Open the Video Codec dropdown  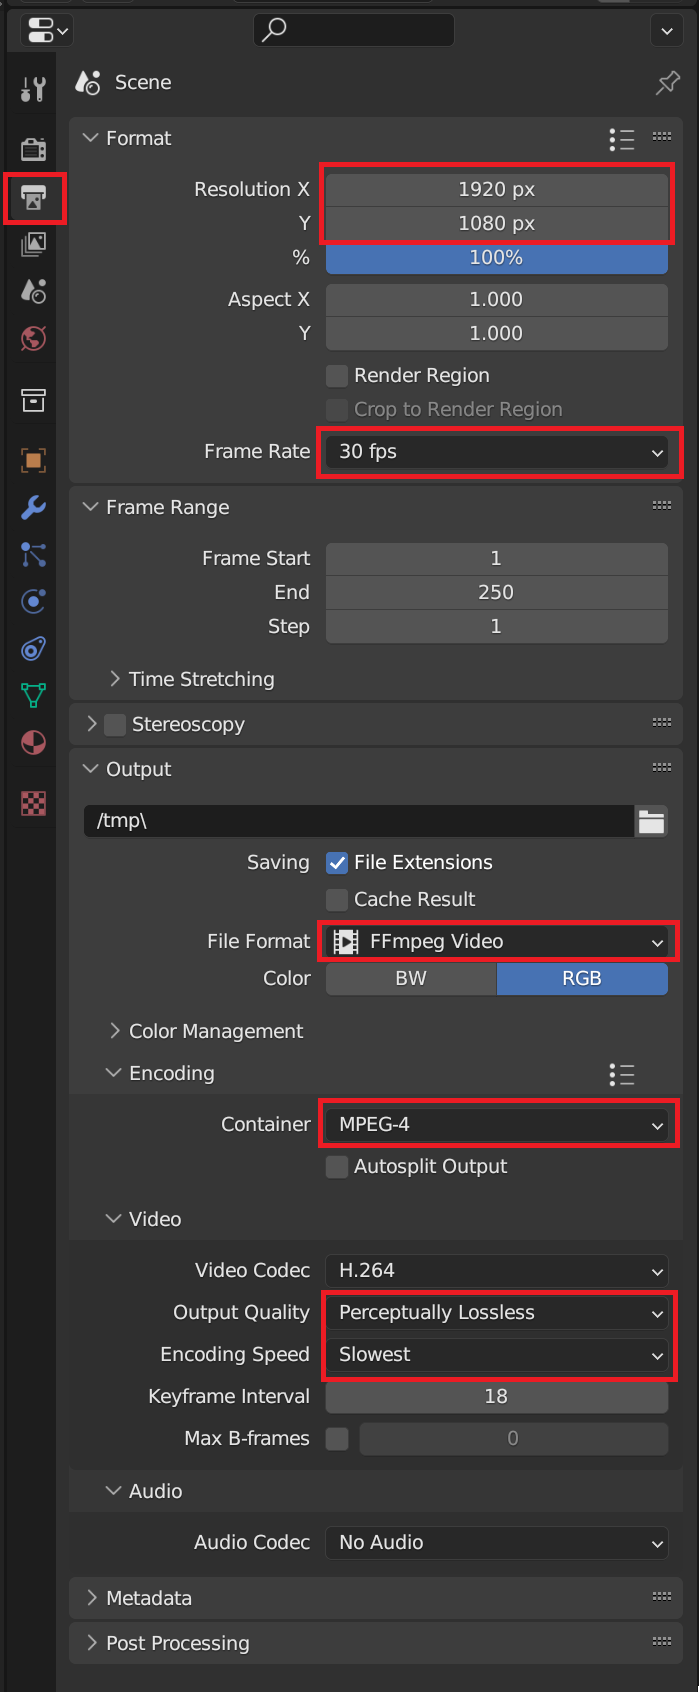[x=497, y=1271]
